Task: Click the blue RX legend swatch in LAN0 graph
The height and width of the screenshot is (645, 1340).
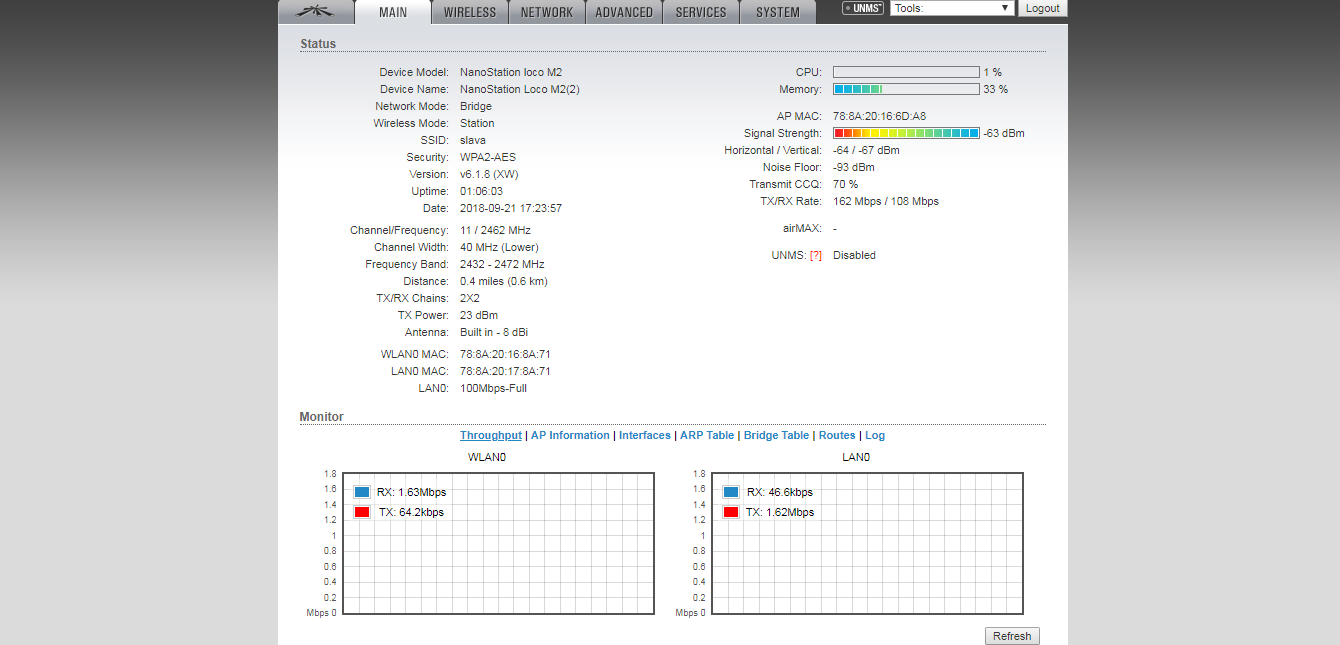Action: pos(731,492)
